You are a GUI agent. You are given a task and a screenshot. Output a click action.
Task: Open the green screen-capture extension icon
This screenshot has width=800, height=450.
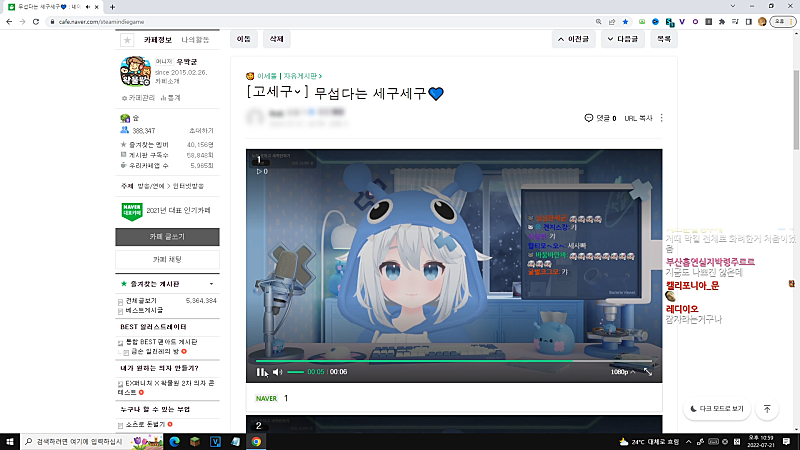coord(642,22)
